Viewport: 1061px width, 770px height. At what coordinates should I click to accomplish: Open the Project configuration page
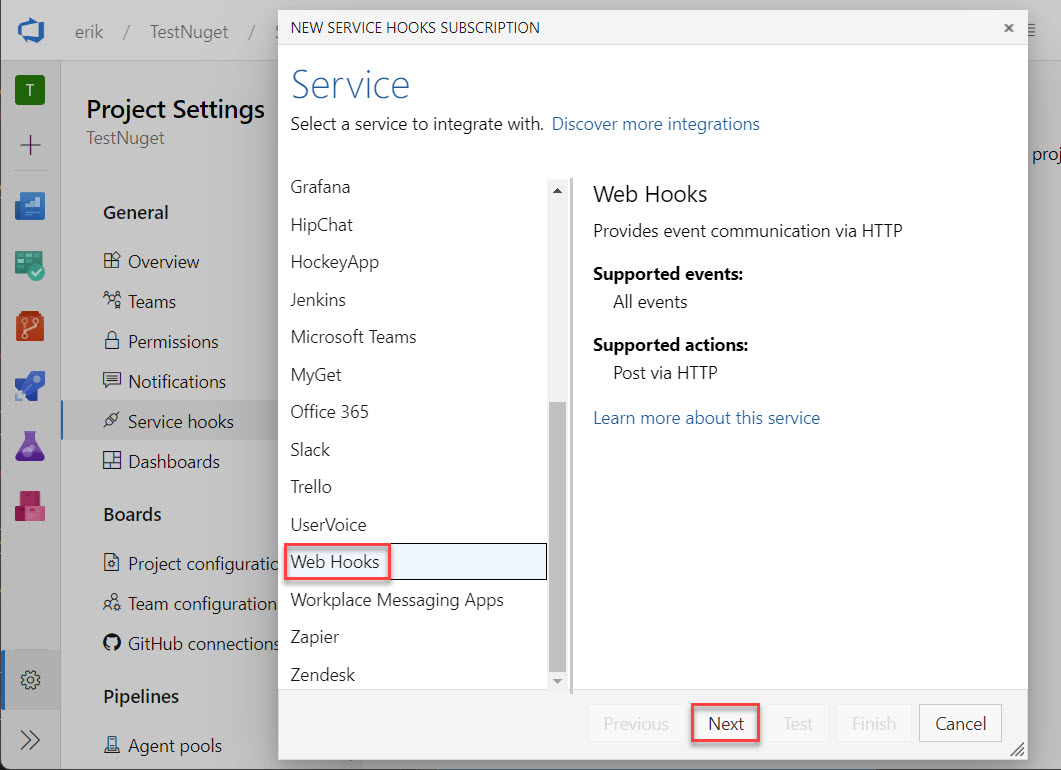pos(203,564)
